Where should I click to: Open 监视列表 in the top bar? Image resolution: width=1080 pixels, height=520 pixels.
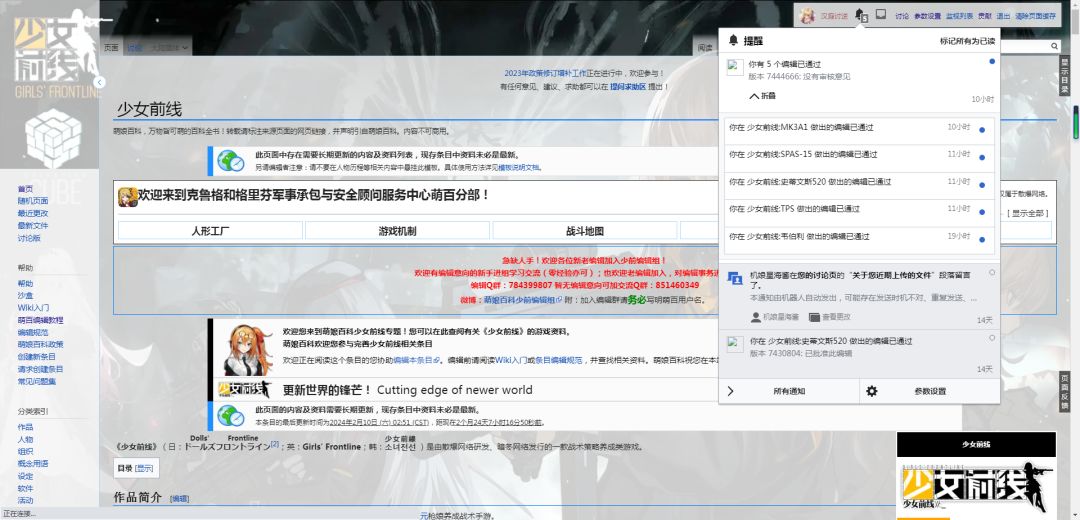959,16
